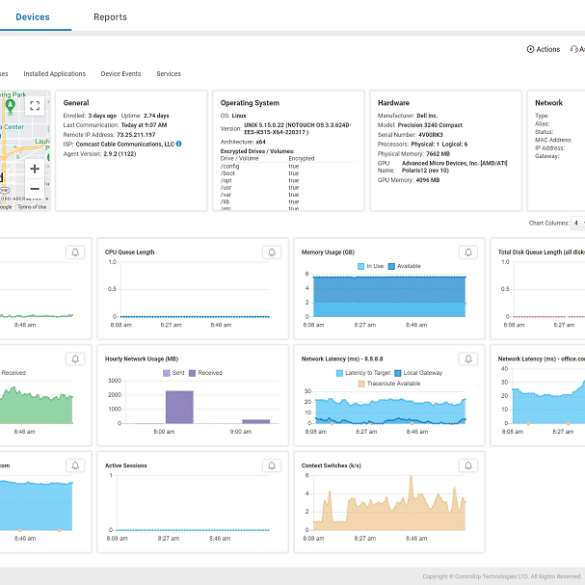
Task: Open the Reports tab
Action: pyautogui.click(x=110, y=17)
